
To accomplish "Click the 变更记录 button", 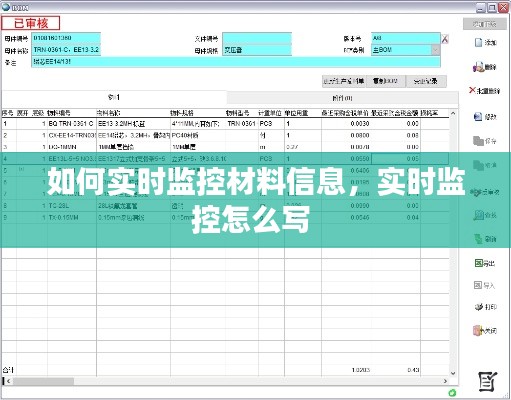I will pos(426,81).
